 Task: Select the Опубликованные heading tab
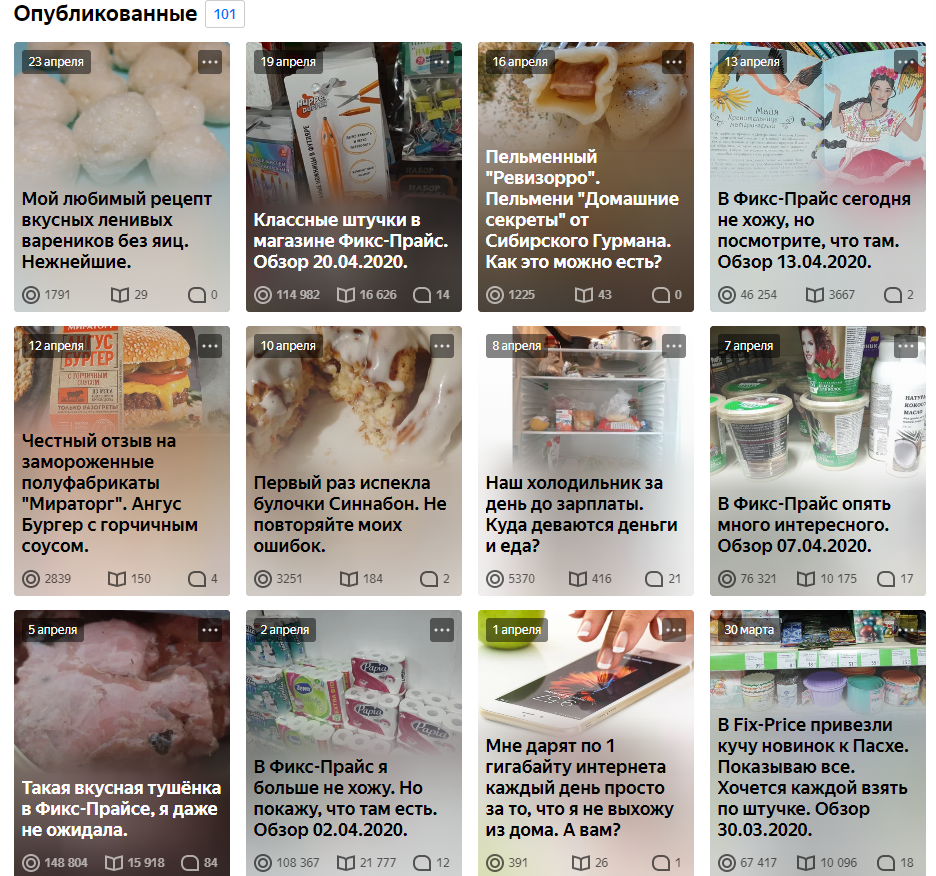click(x=106, y=13)
